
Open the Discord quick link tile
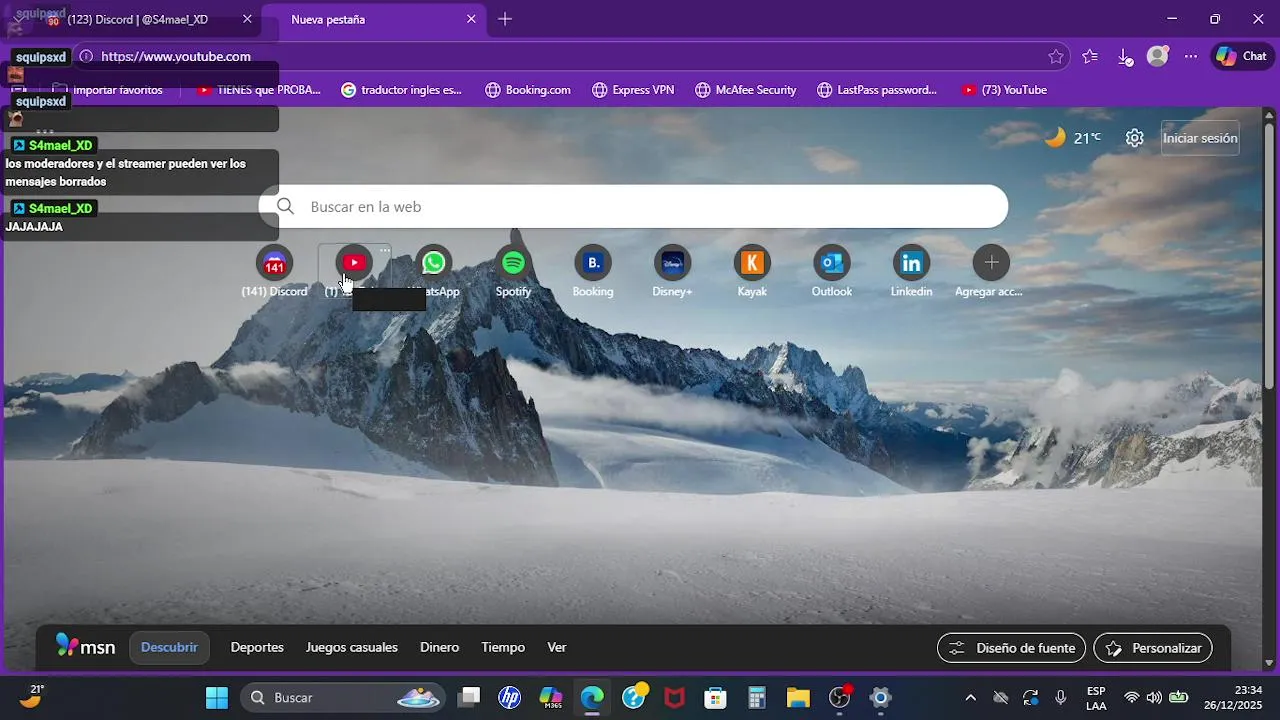[274, 272]
